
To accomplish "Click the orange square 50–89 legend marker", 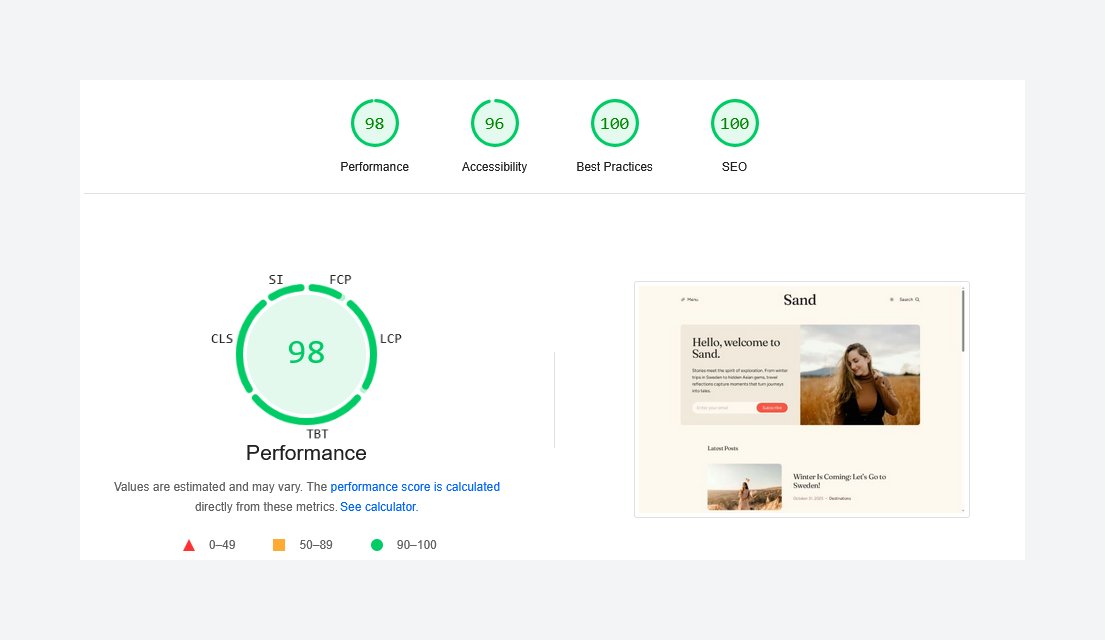I will [281, 544].
